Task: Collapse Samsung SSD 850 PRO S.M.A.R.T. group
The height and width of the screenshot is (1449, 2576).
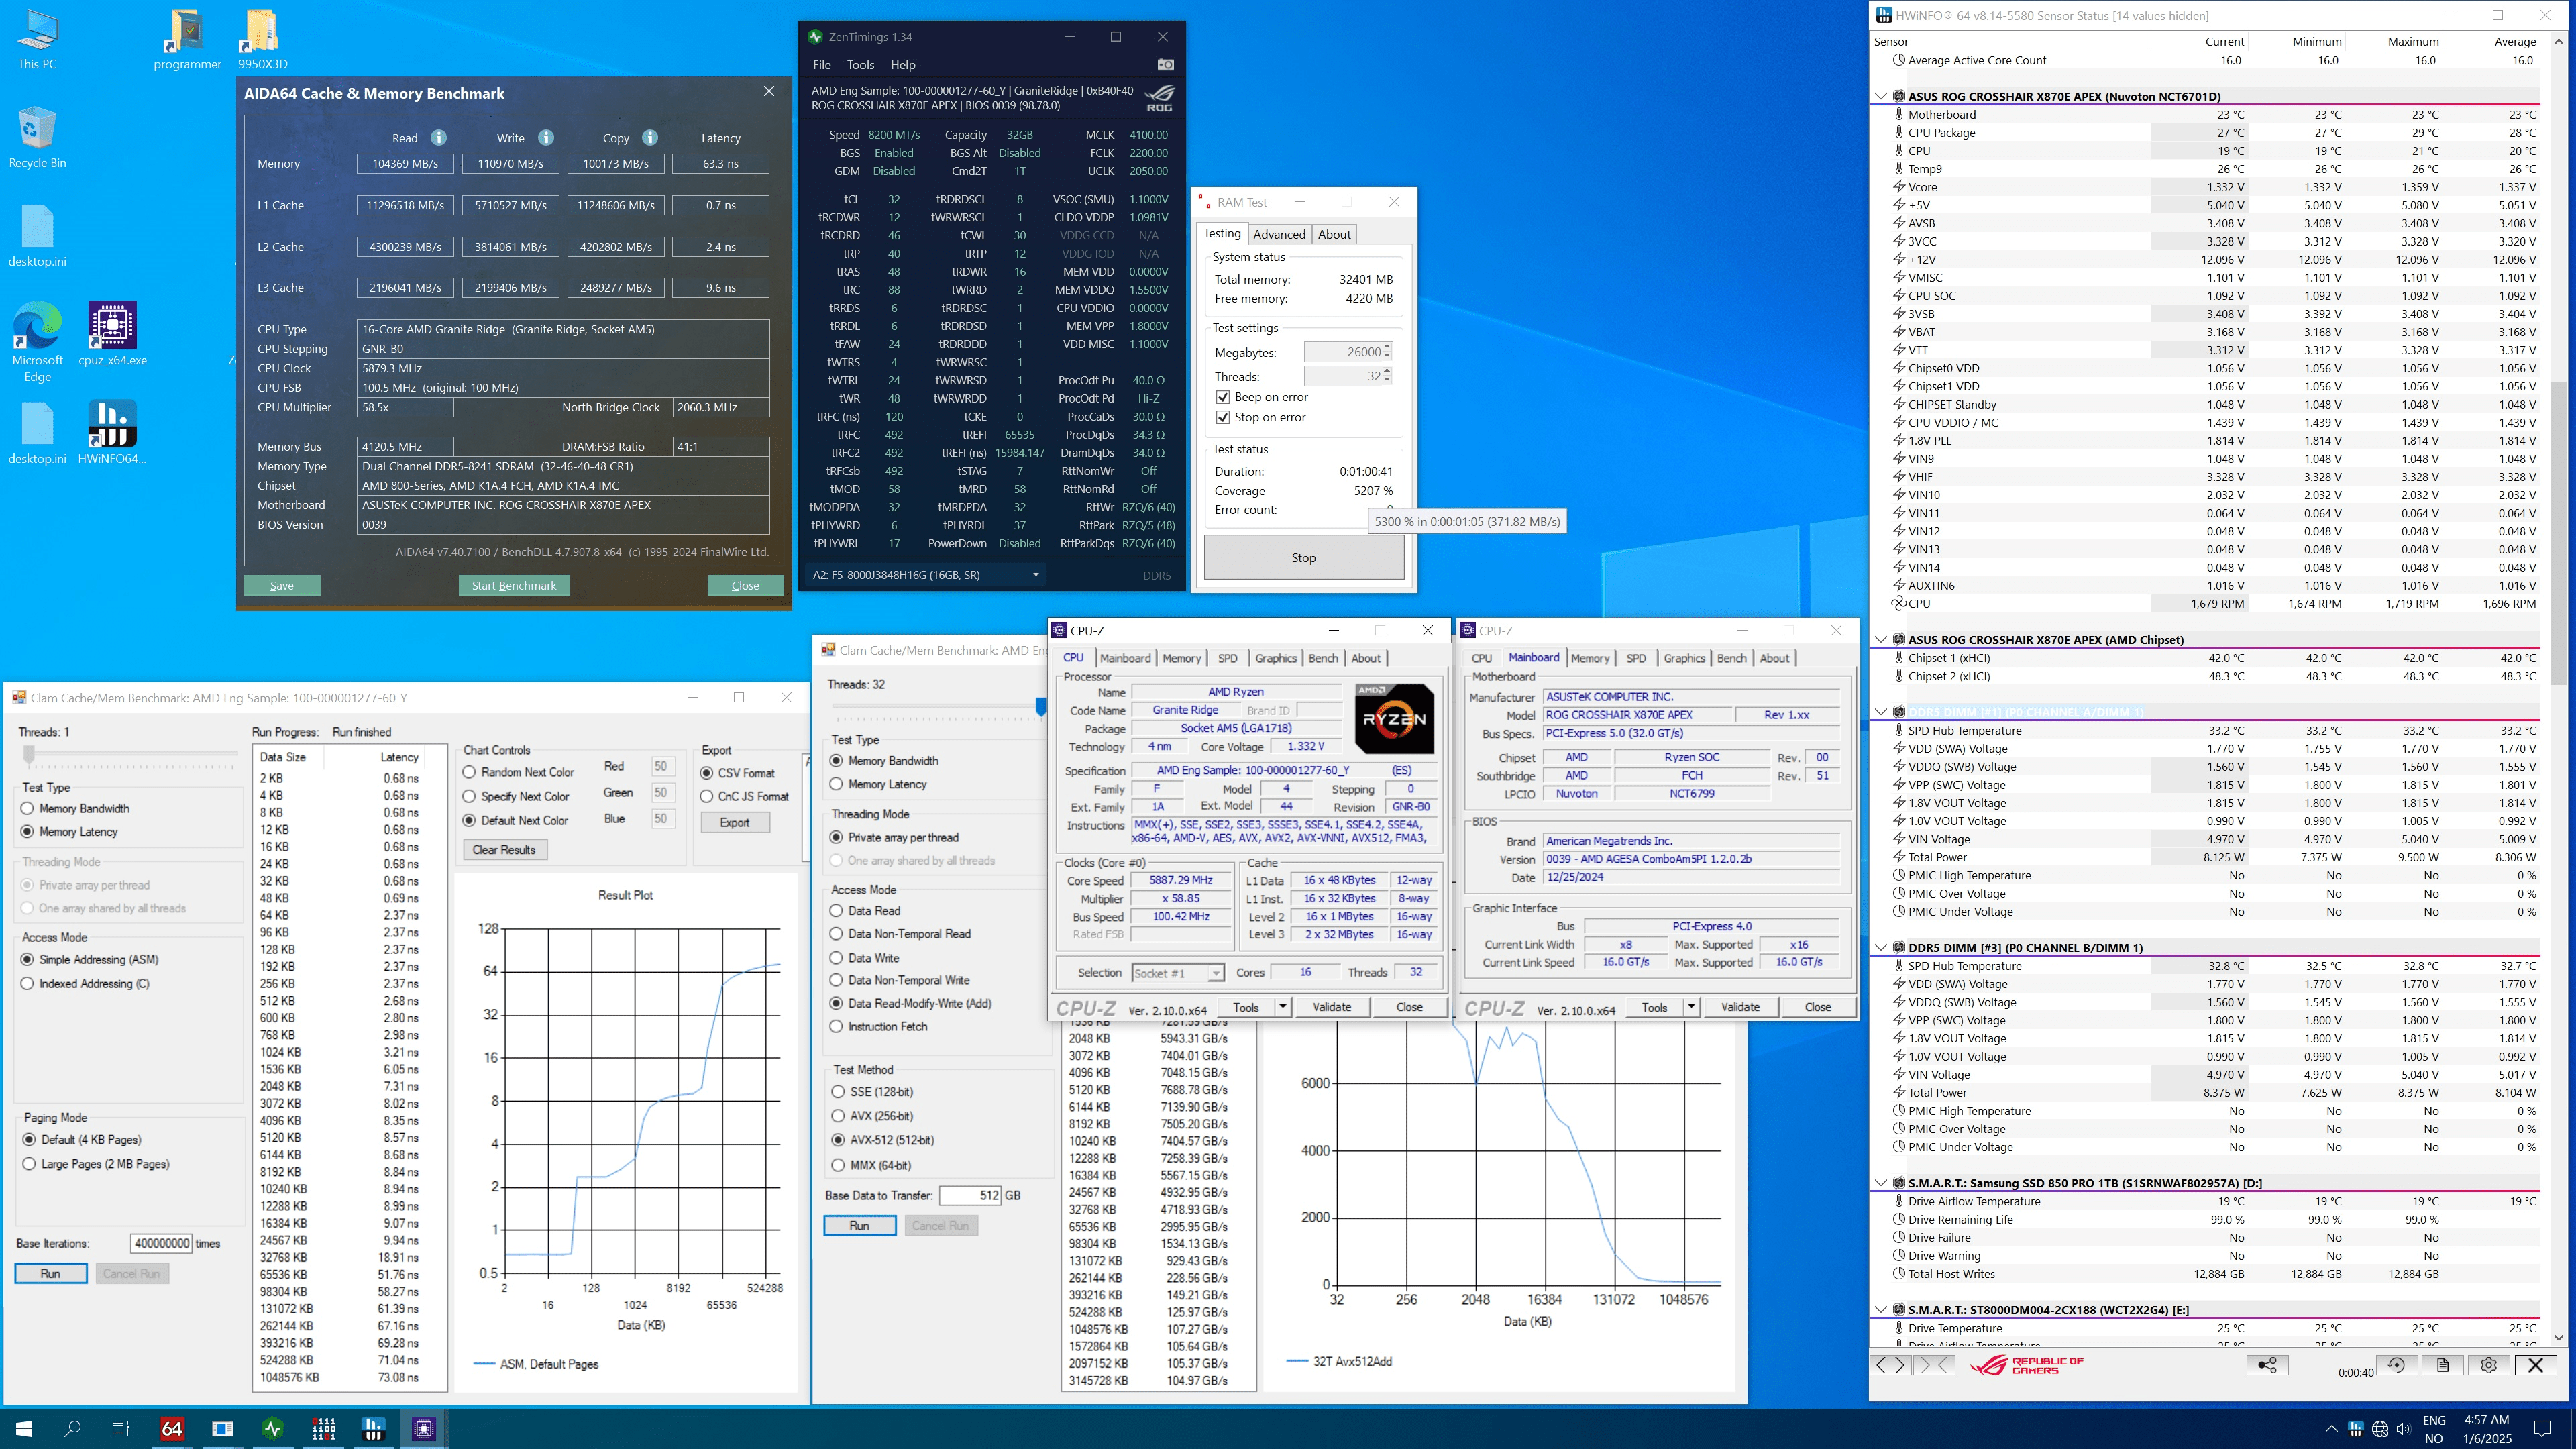Action: pos(1881,1183)
